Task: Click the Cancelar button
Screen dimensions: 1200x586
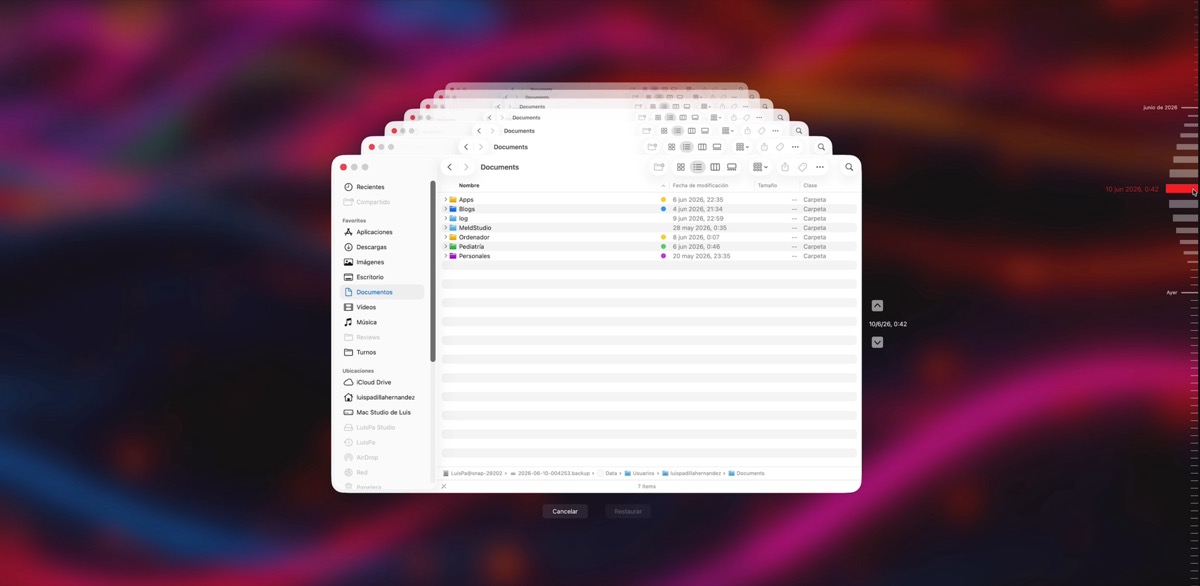Action: tap(565, 511)
